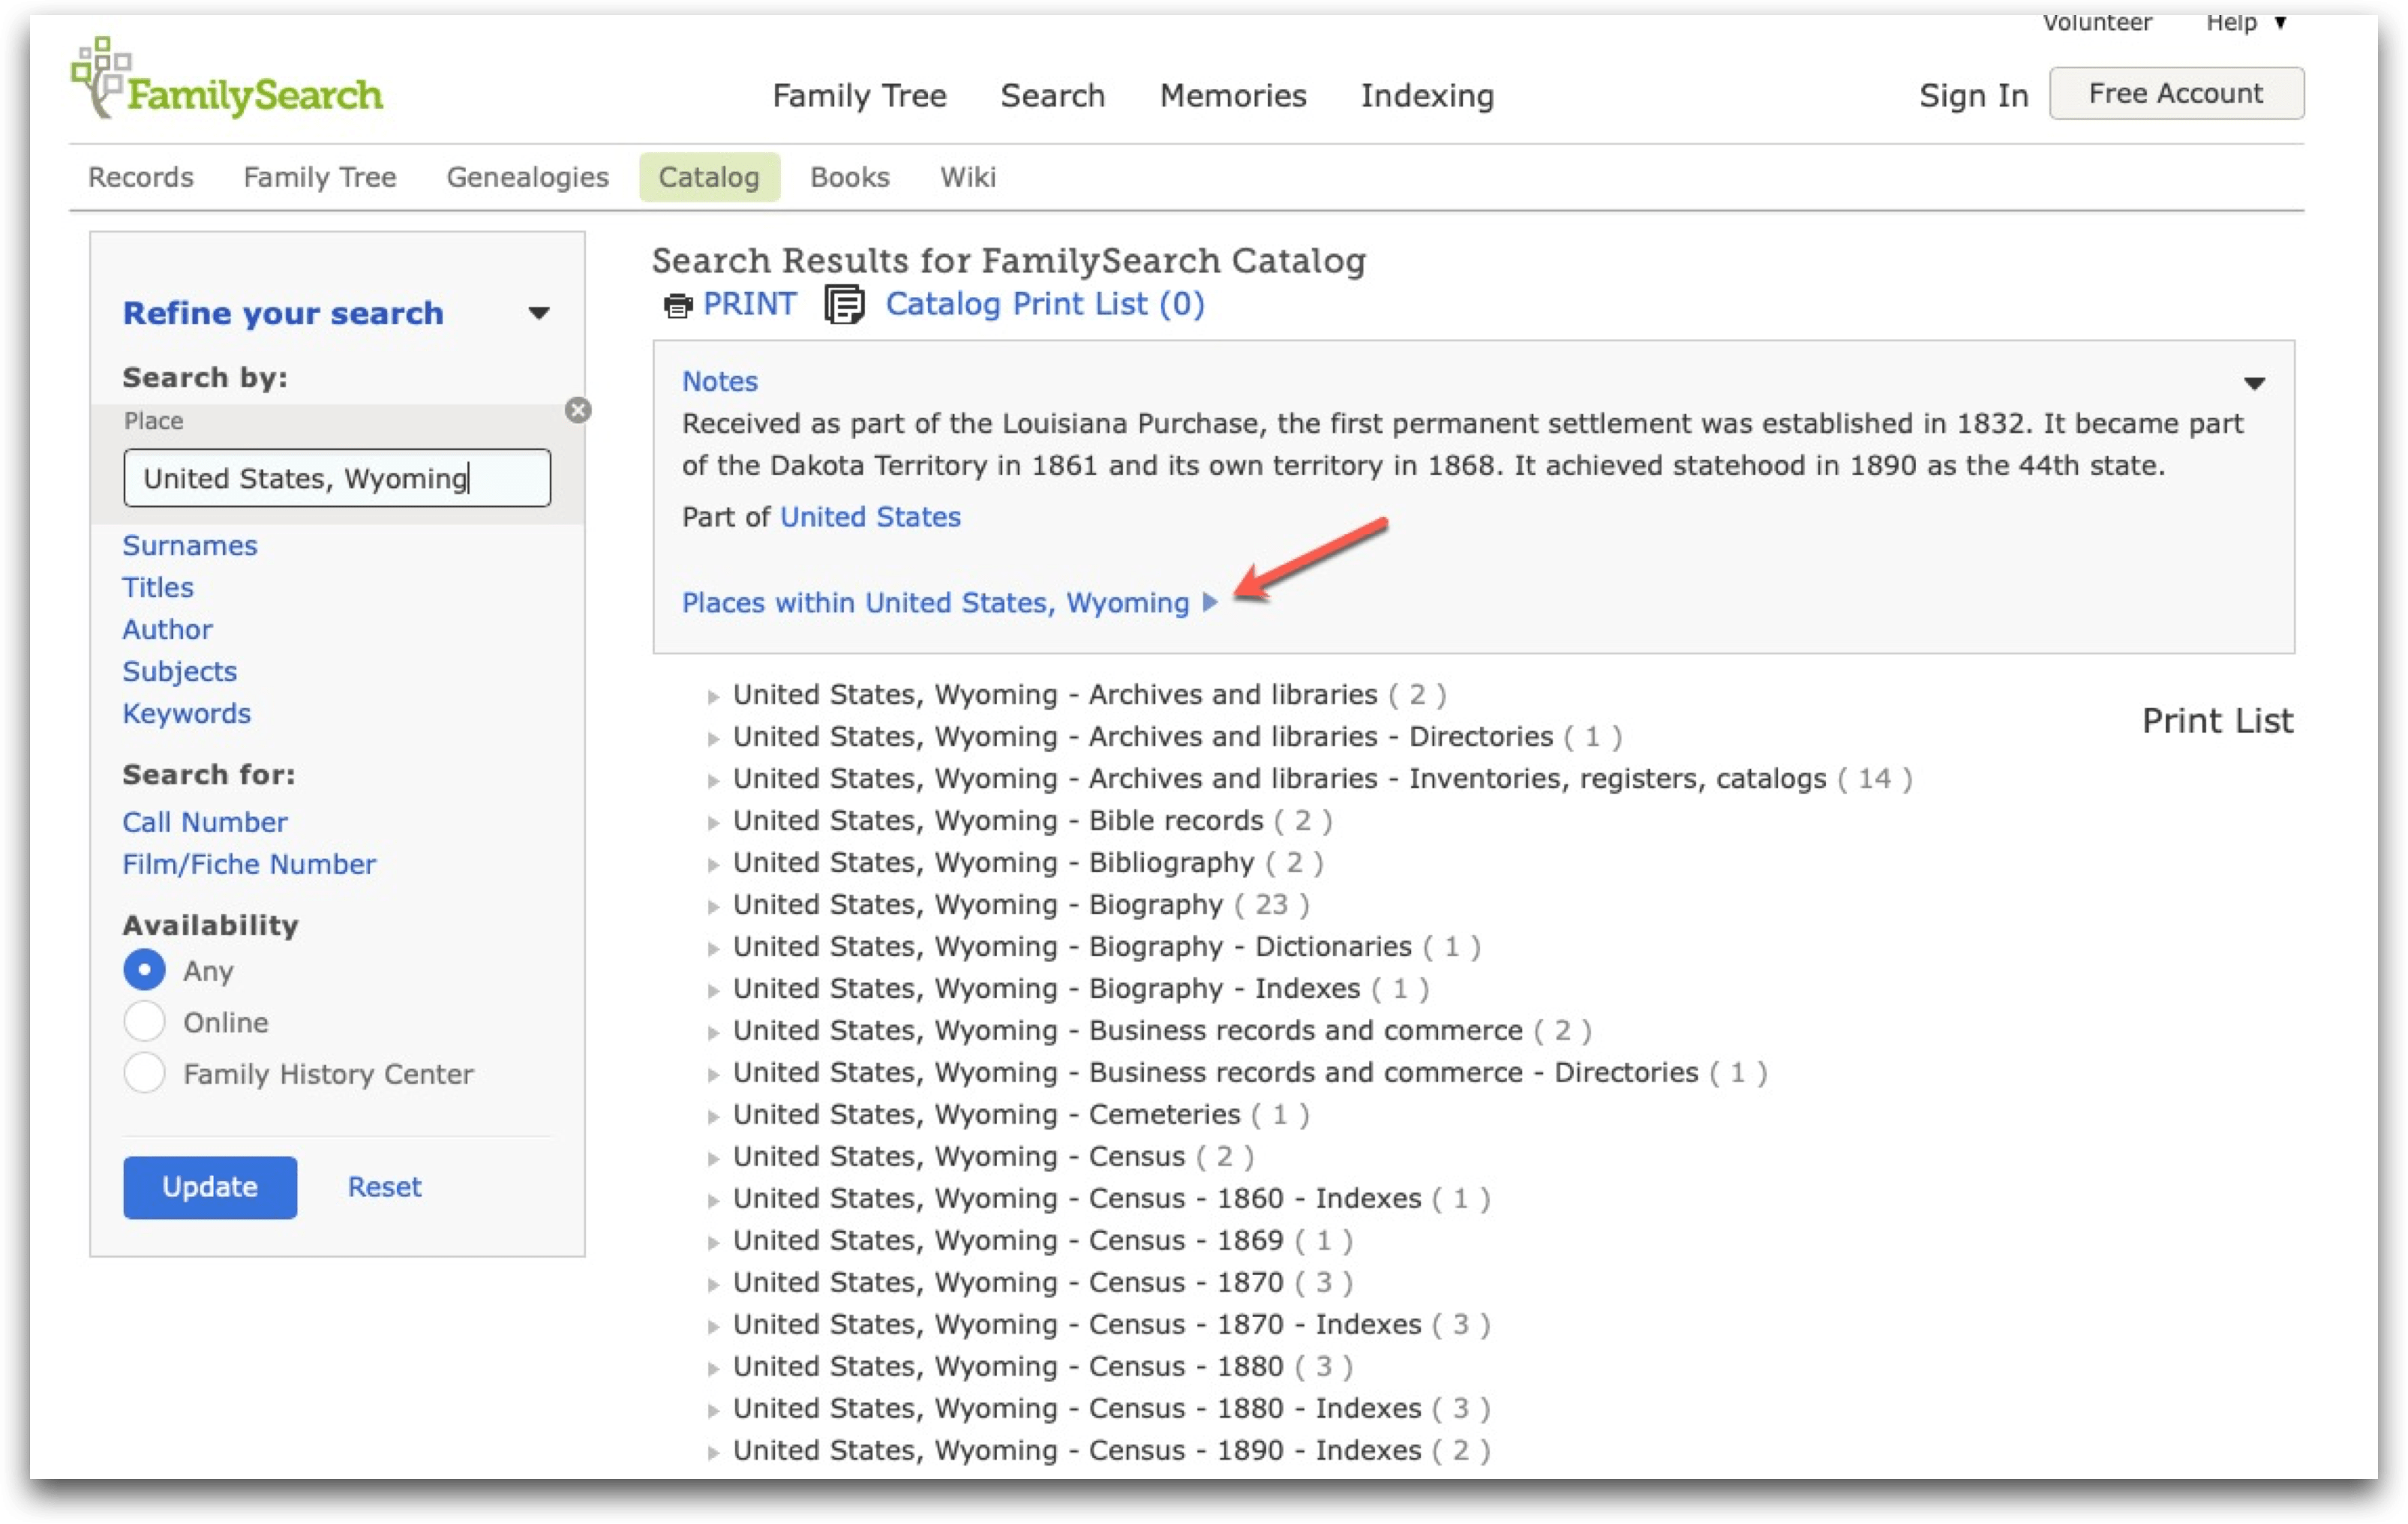Open the Film/Fiche Number search link
This screenshot has width=2408, height=1524.
point(249,864)
